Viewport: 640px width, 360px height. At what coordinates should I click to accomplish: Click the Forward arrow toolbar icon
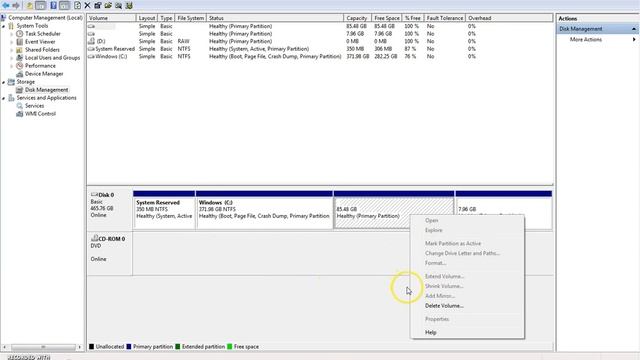click(16, 5)
